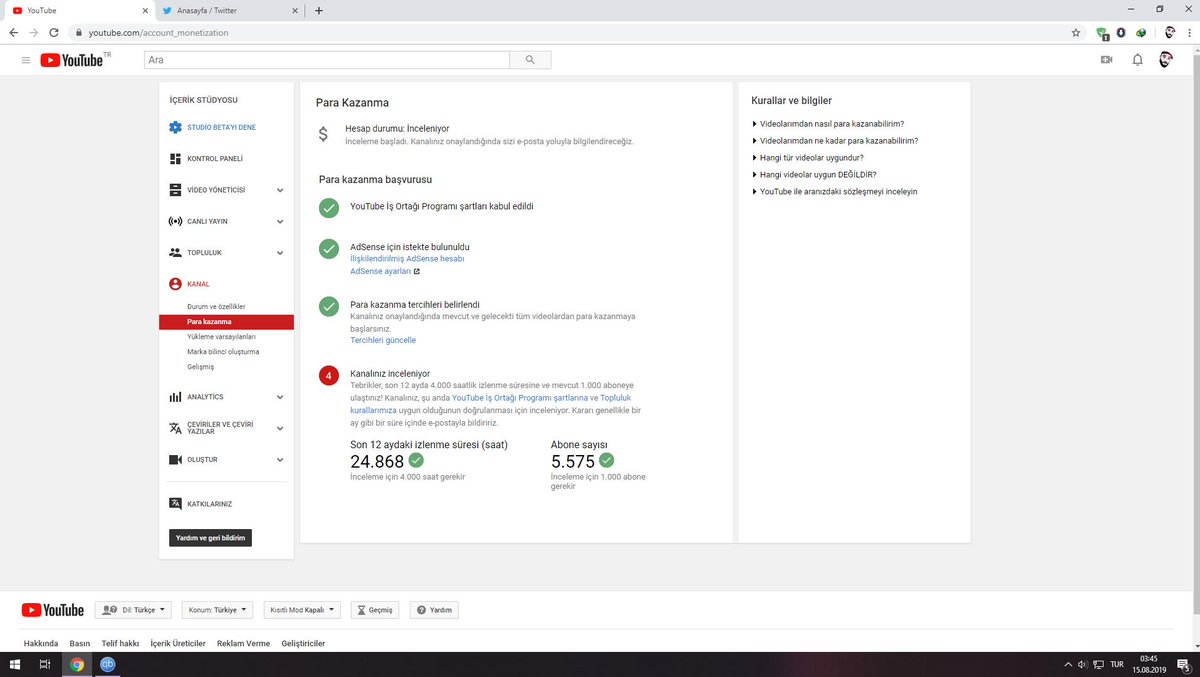The width and height of the screenshot is (1200, 677).
Task: Expand the Video Yöneticisi section
Action: [x=280, y=190]
